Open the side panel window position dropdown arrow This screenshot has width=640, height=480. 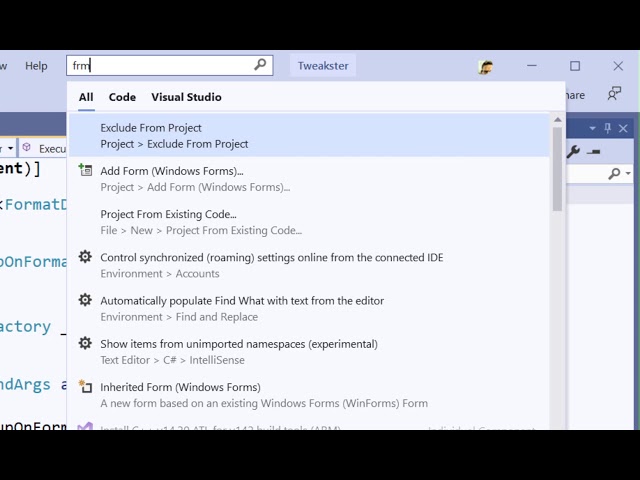[x=592, y=129]
